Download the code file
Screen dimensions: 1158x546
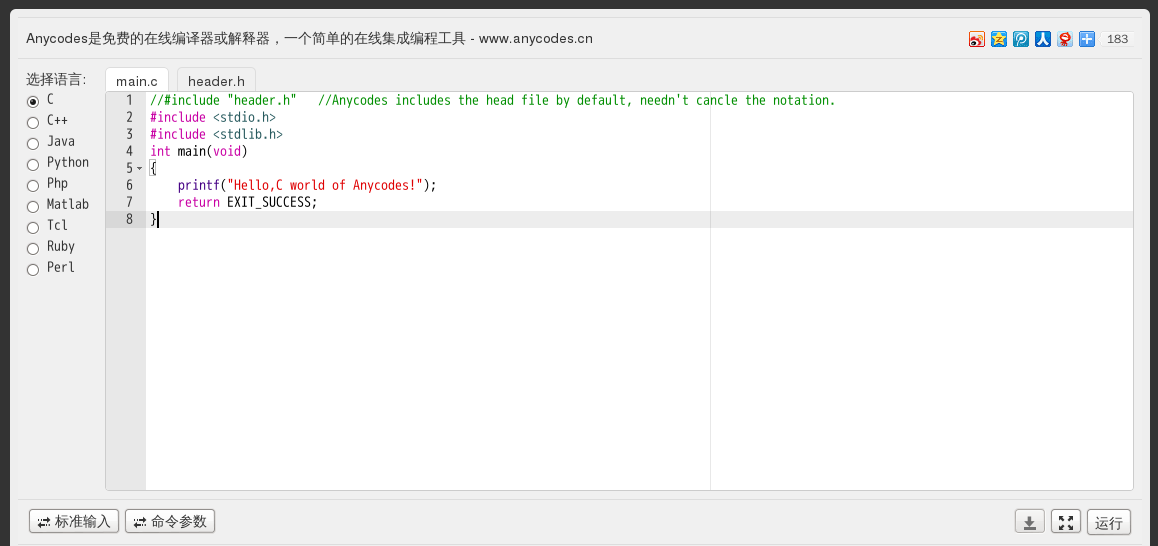1029,522
